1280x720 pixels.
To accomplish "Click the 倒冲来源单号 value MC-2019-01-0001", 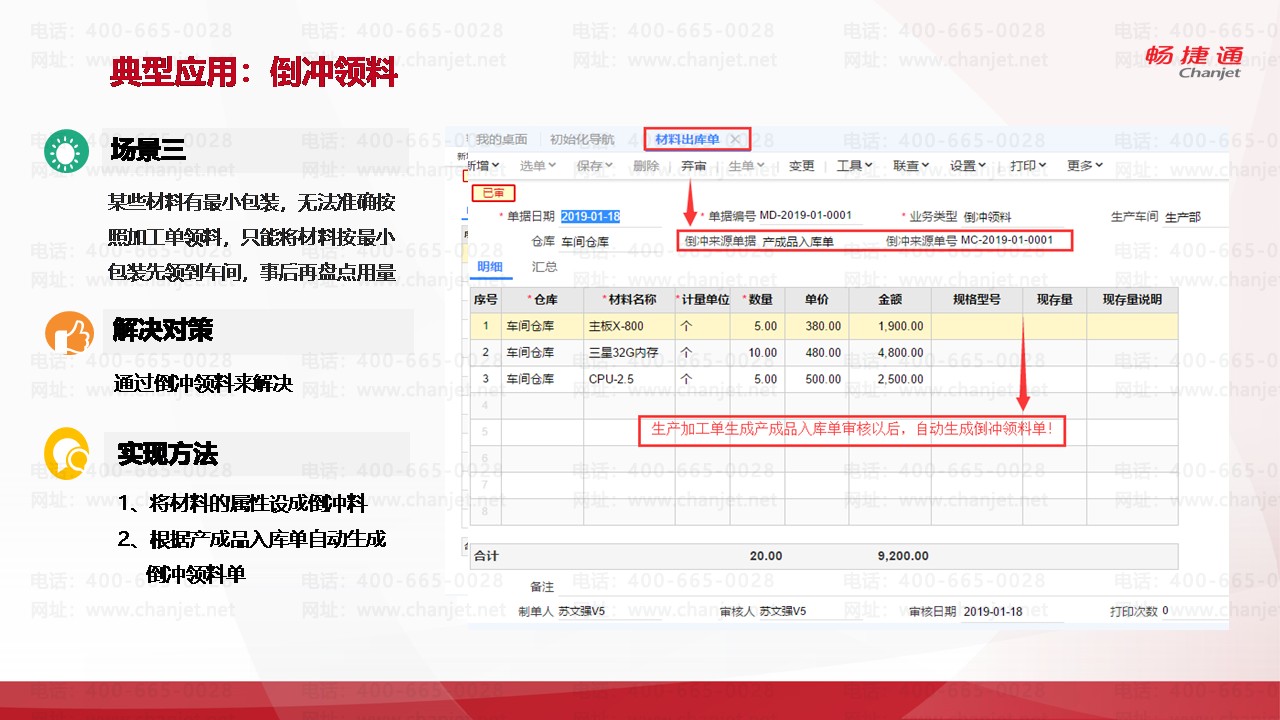I will coord(1007,241).
